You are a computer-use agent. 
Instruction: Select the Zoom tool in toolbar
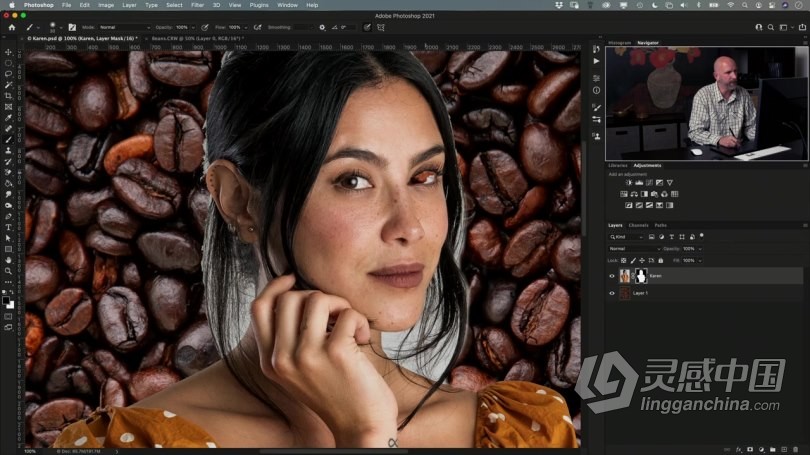(x=9, y=270)
